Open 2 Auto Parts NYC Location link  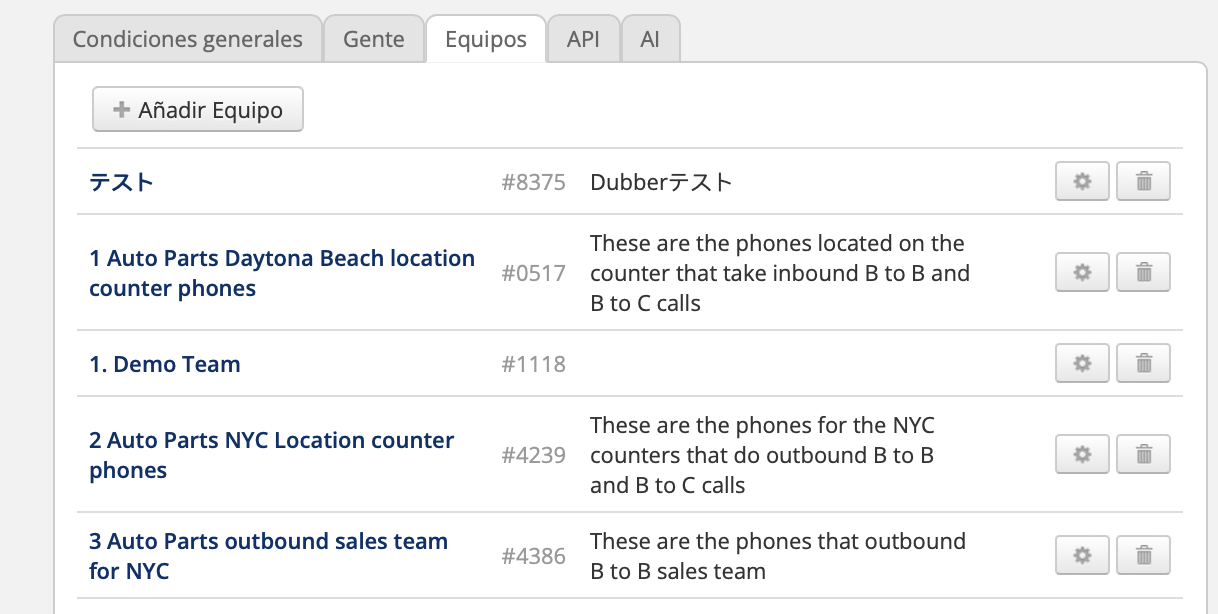click(x=272, y=455)
